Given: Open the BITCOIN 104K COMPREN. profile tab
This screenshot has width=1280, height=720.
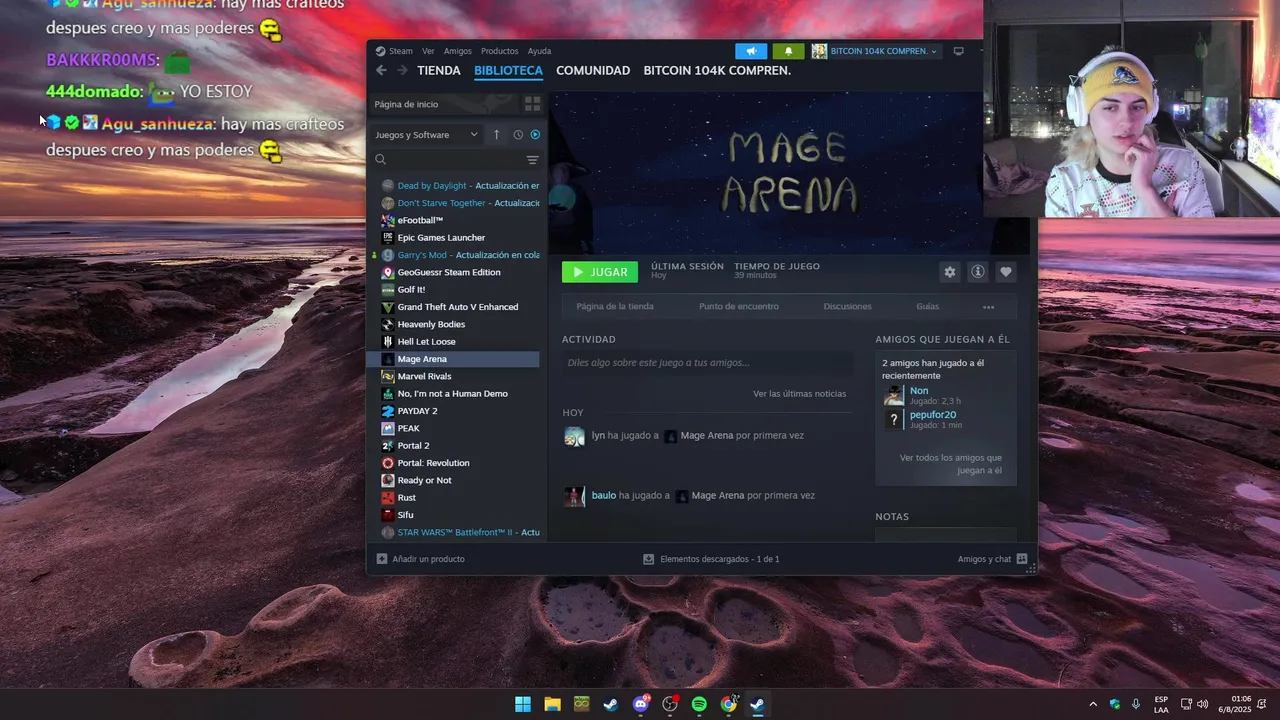Looking at the screenshot, I should click(717, 71).
